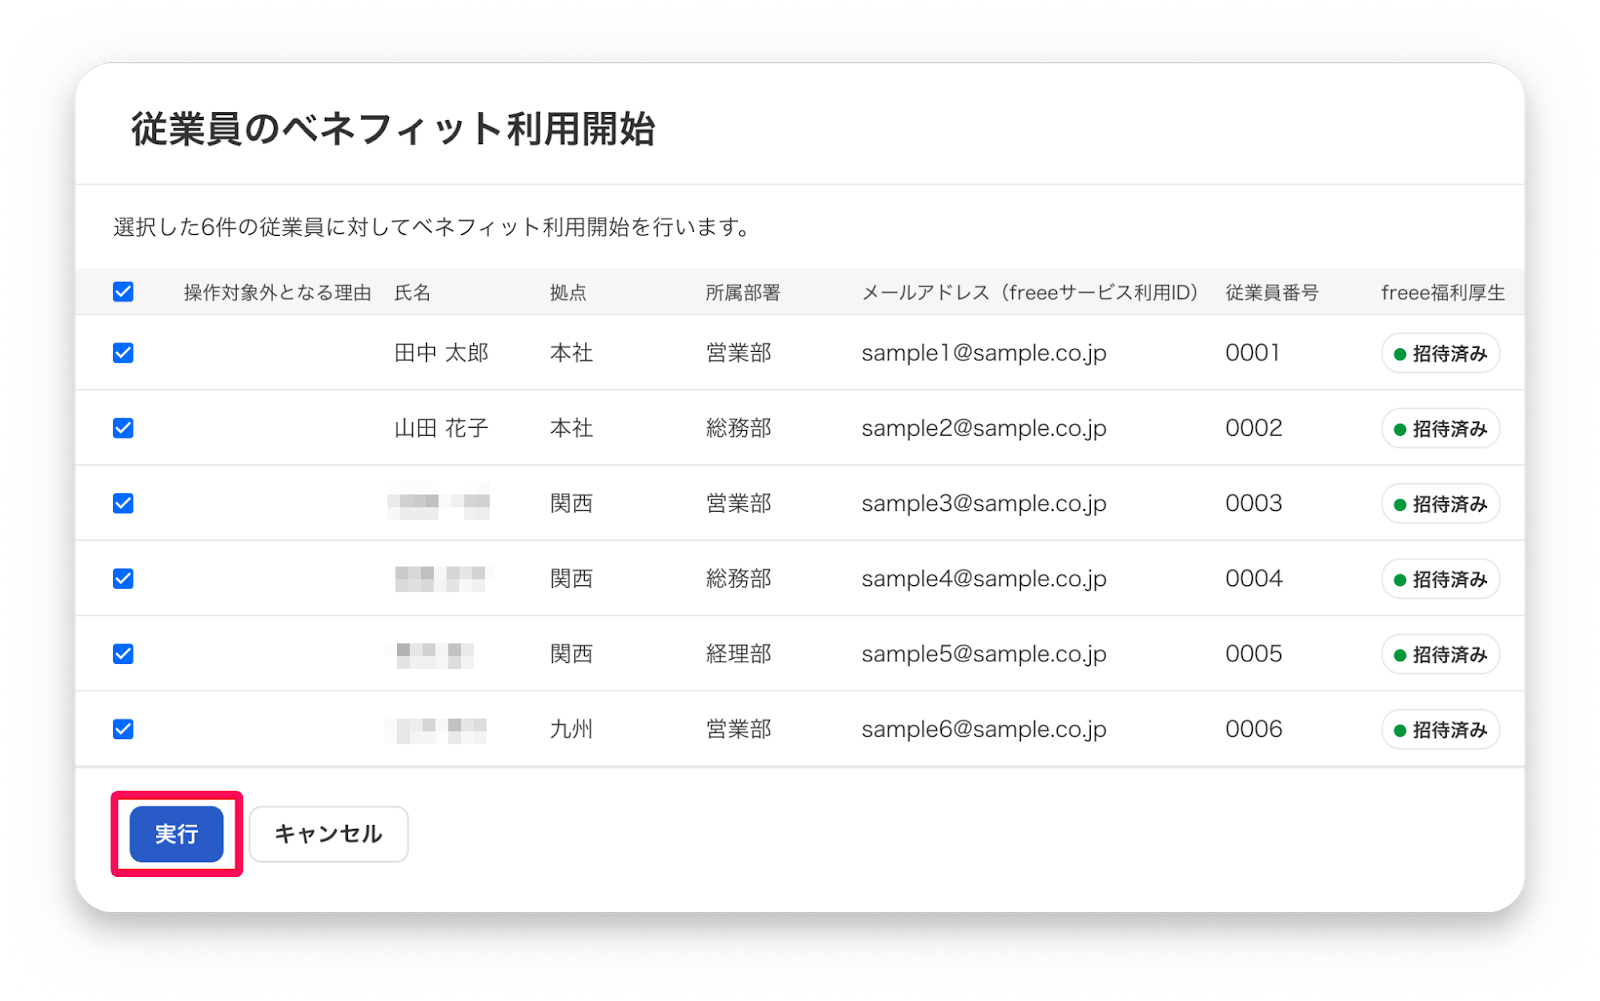1600x1001 pixels.
Task: Click 本社 in 田中 太郎 row
Action: click(571, 353)
